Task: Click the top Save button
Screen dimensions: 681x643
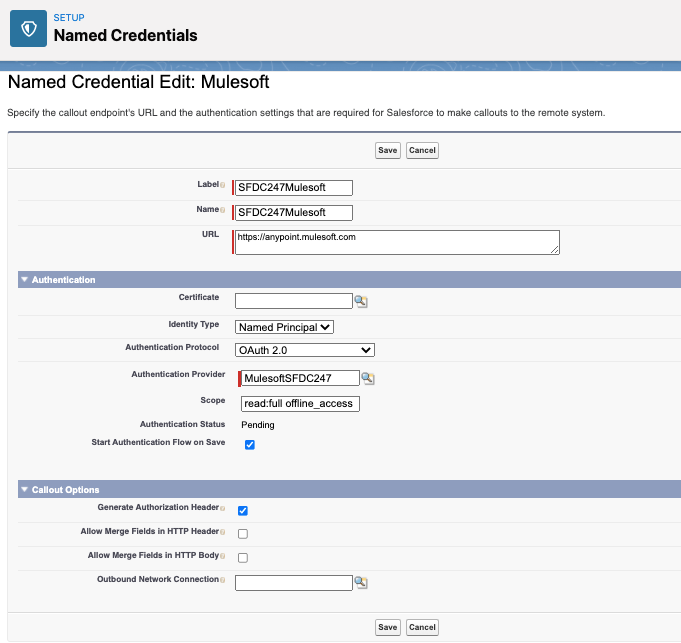Action: click(x=387, y=150)
